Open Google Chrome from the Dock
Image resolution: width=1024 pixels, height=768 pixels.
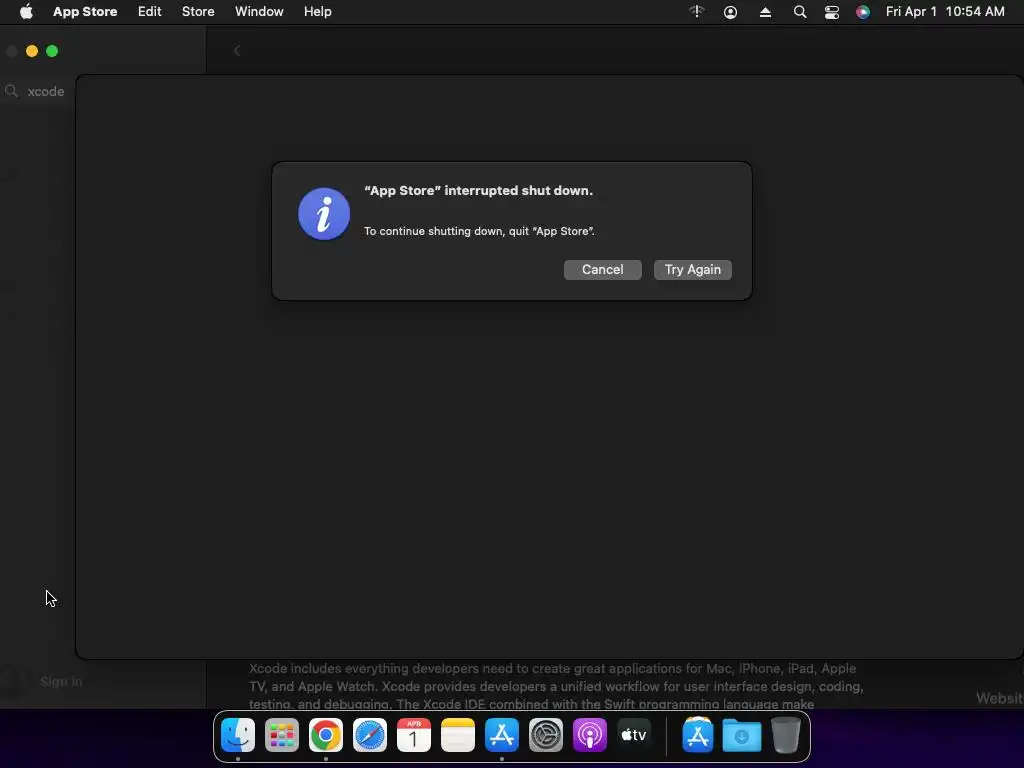(326, 735)
